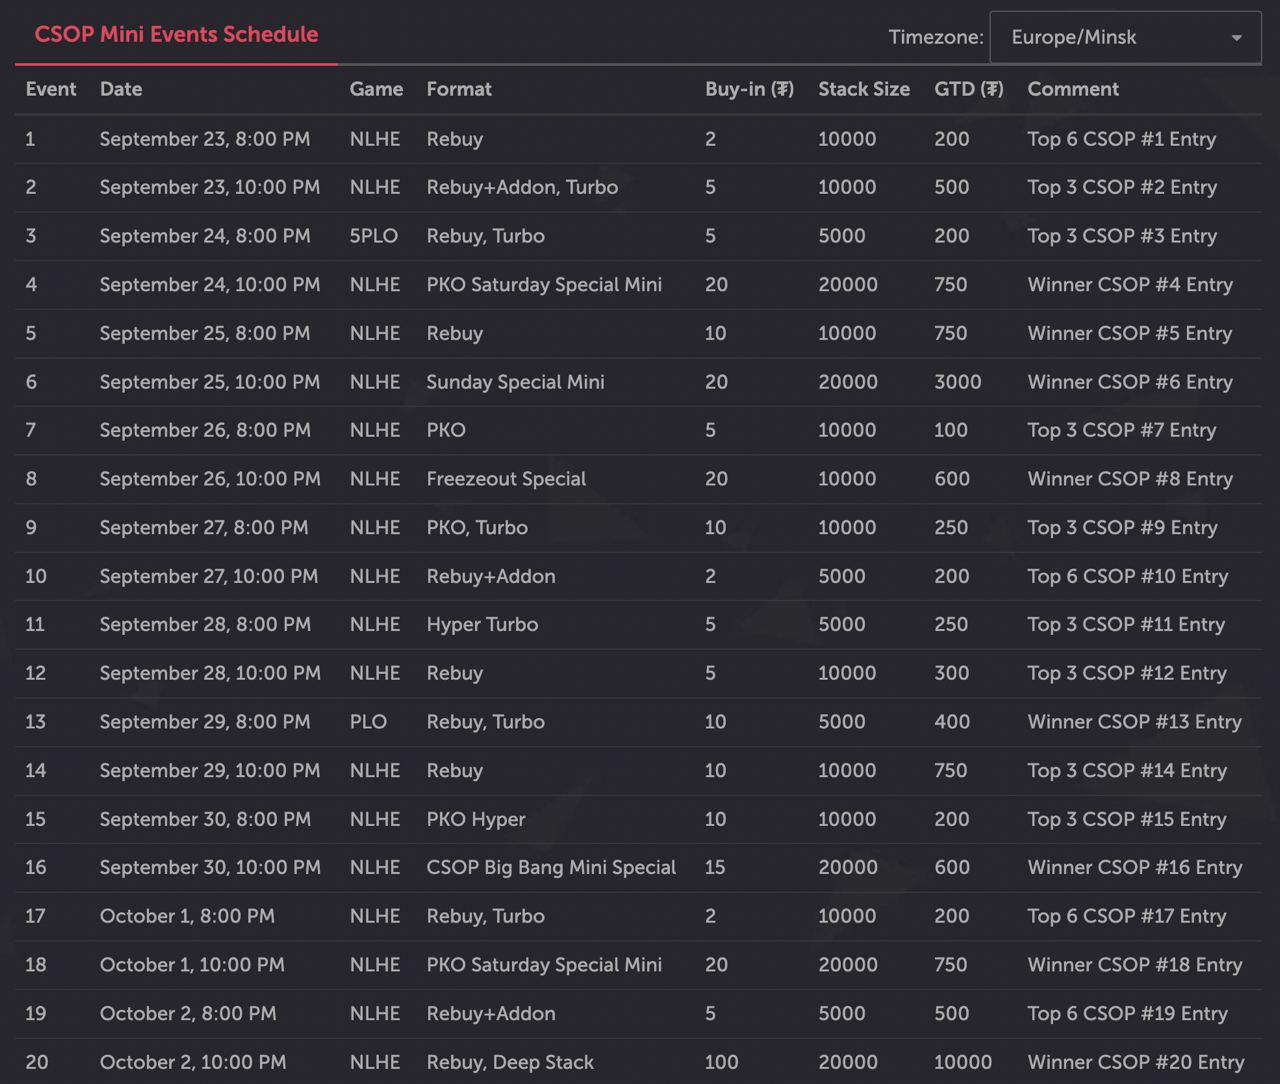Click 'Top 6 CSOP #1 Entry' comment
This screenshot has width=1280, height=1084.
click(1122, 139)
